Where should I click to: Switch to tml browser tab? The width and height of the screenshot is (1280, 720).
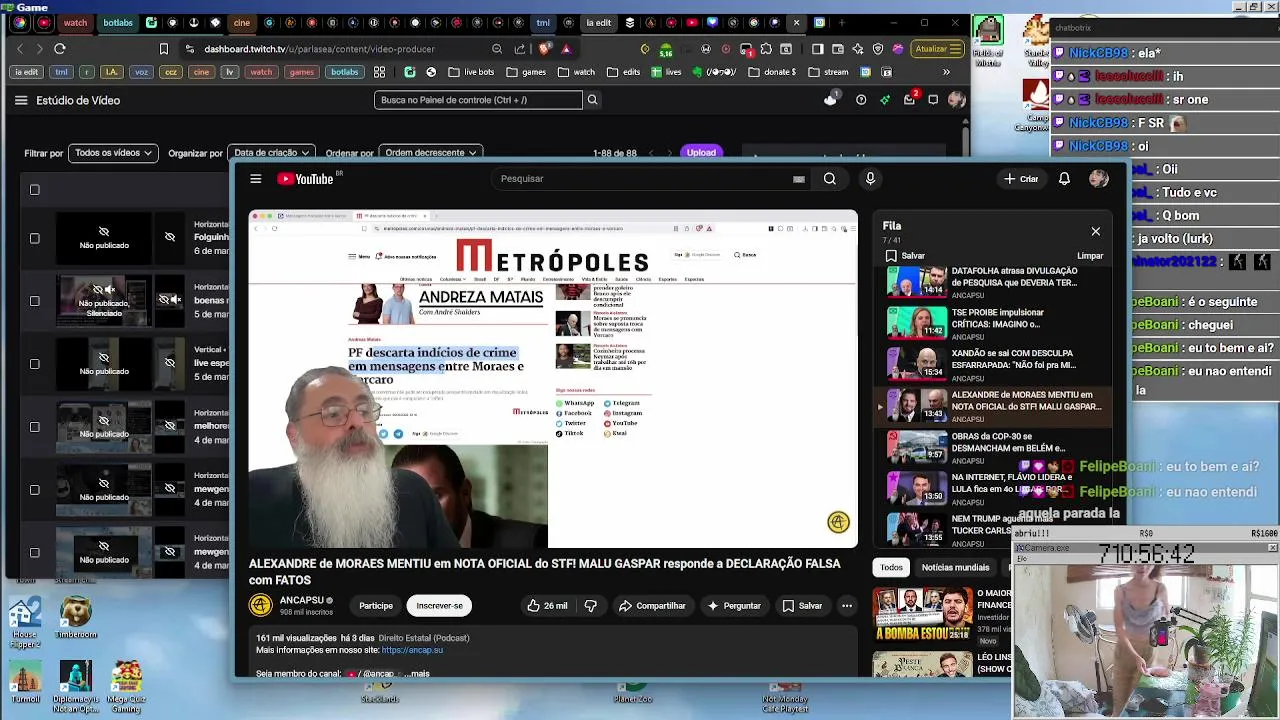click(543, 22)
